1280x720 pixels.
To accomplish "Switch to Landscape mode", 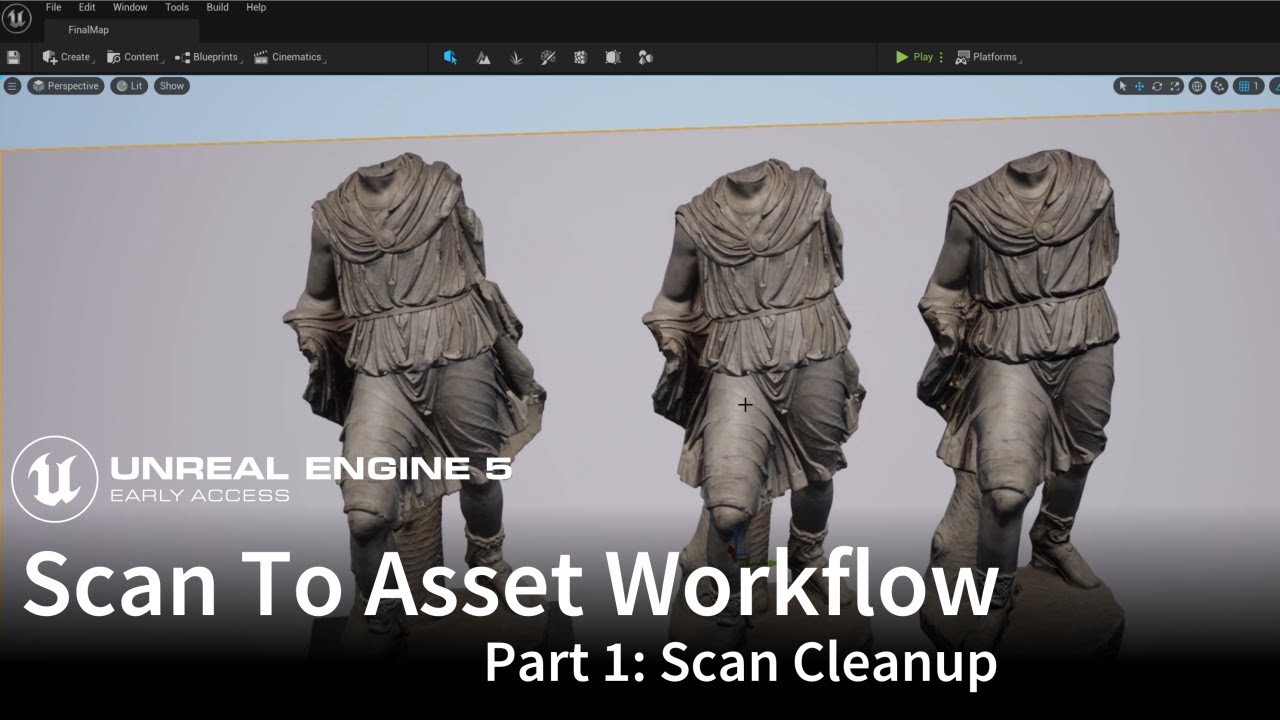I will 483,57.
